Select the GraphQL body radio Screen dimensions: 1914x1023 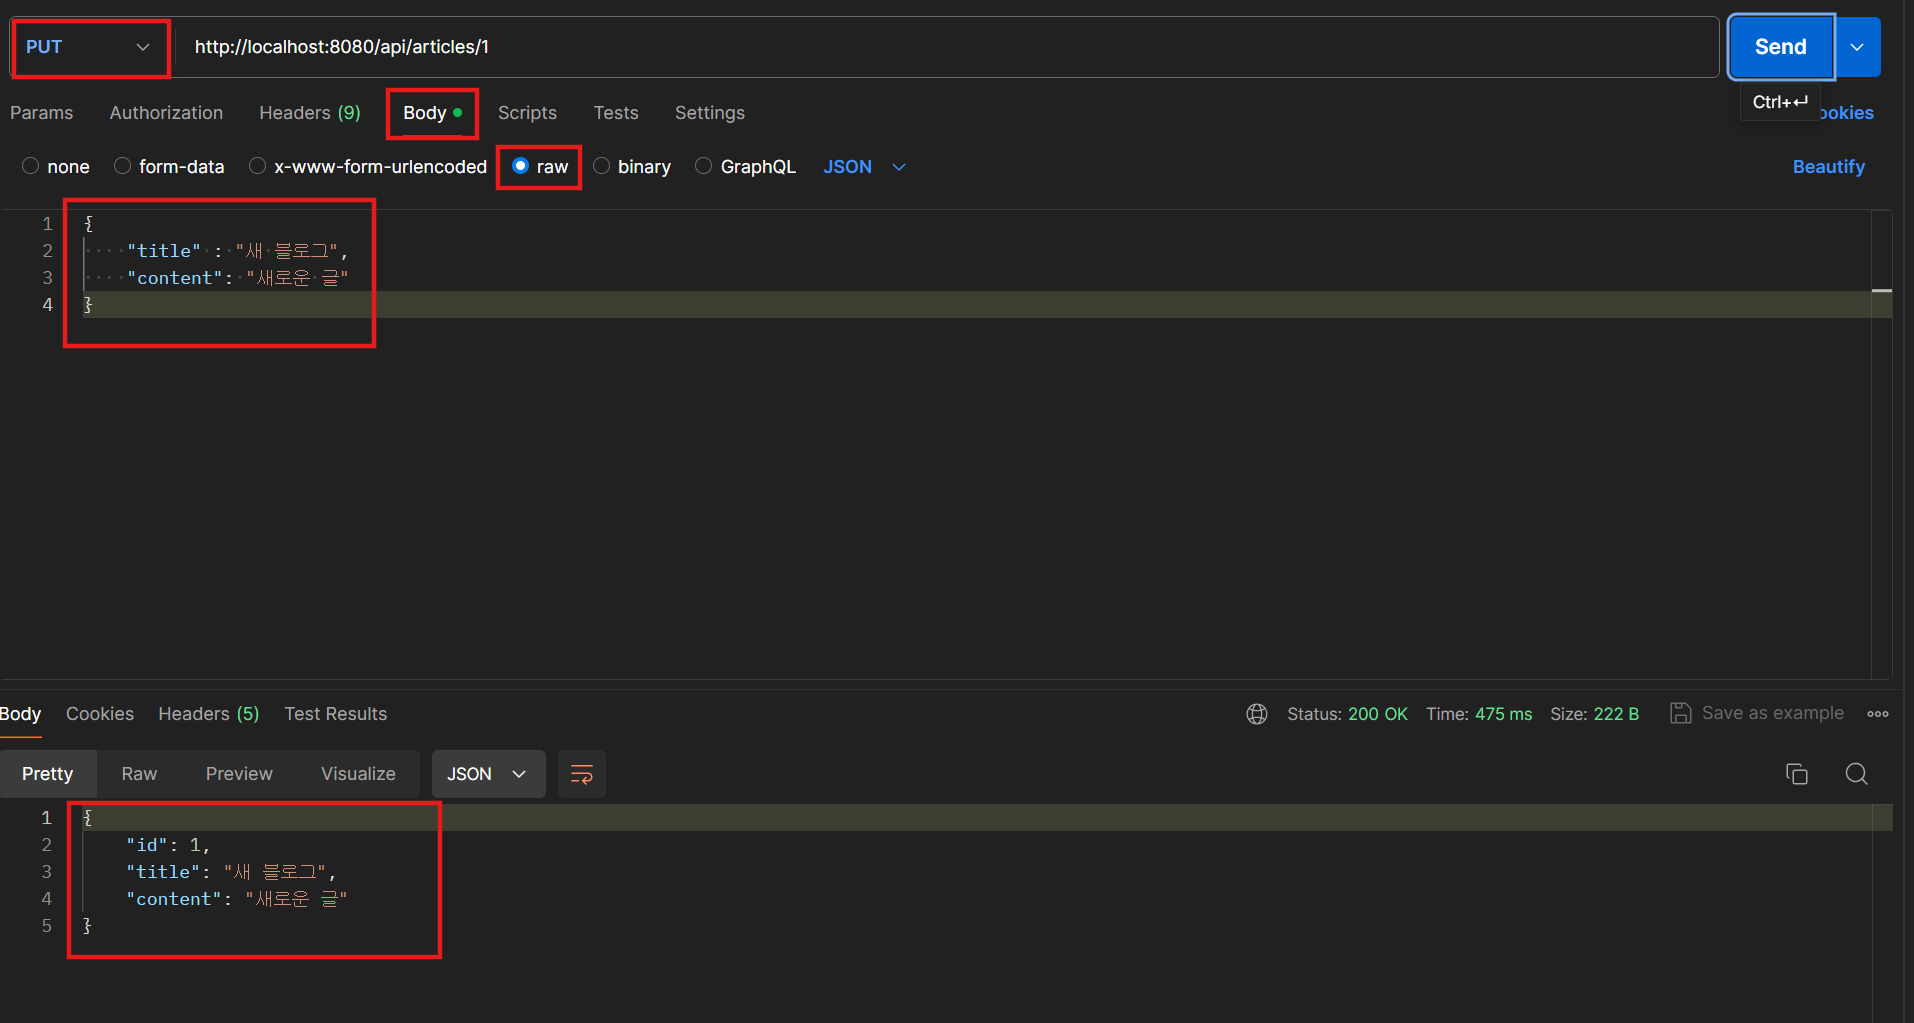[704, 166]
